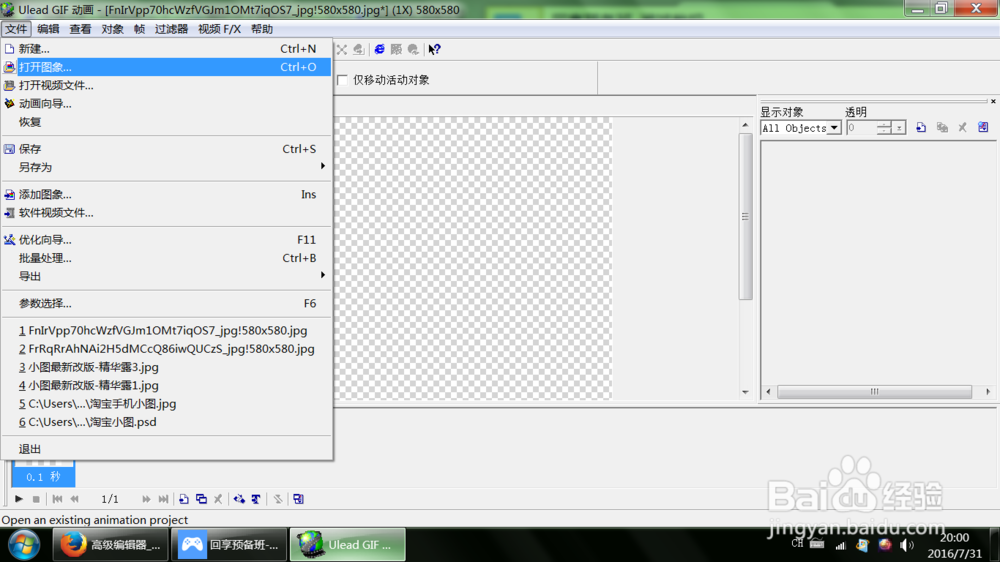Enable the 仅移动活动对象 checkbox
This screenshot has width=1000, height=562.
click(x=342, y=80)
